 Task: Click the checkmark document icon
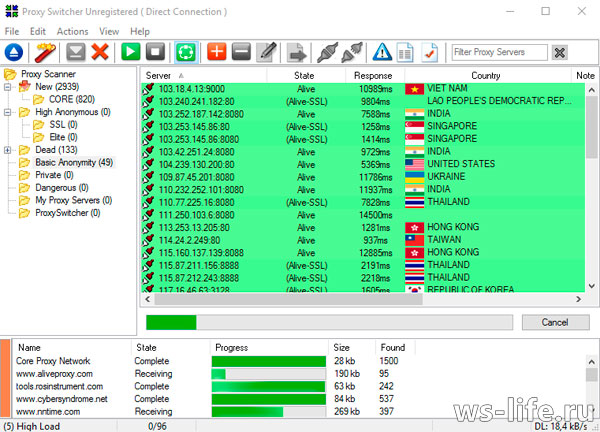[430, 53]
